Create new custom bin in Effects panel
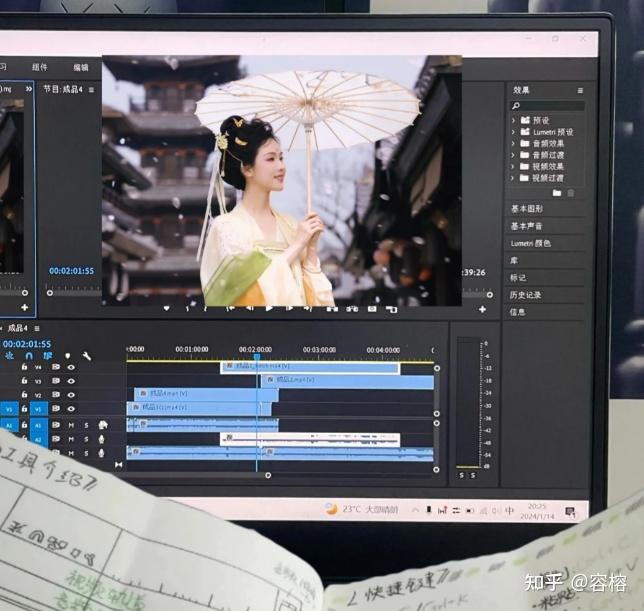Screen dimensions: 644x611 [x=557, y=193]
